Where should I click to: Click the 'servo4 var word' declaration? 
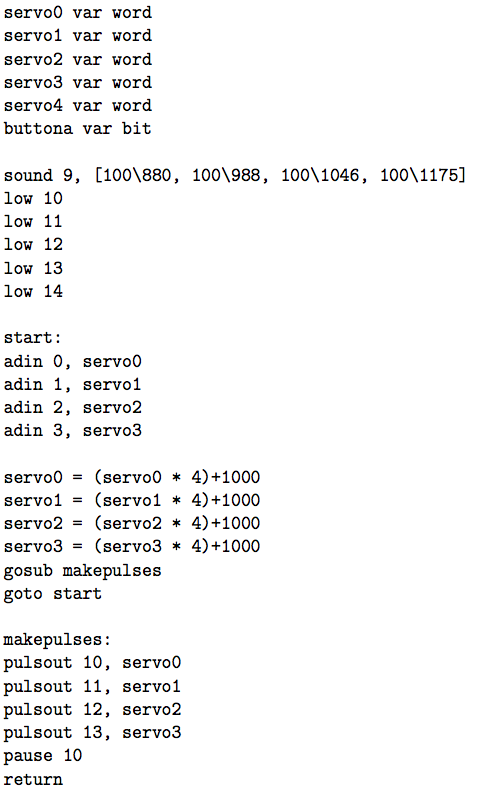coord(77,105)
